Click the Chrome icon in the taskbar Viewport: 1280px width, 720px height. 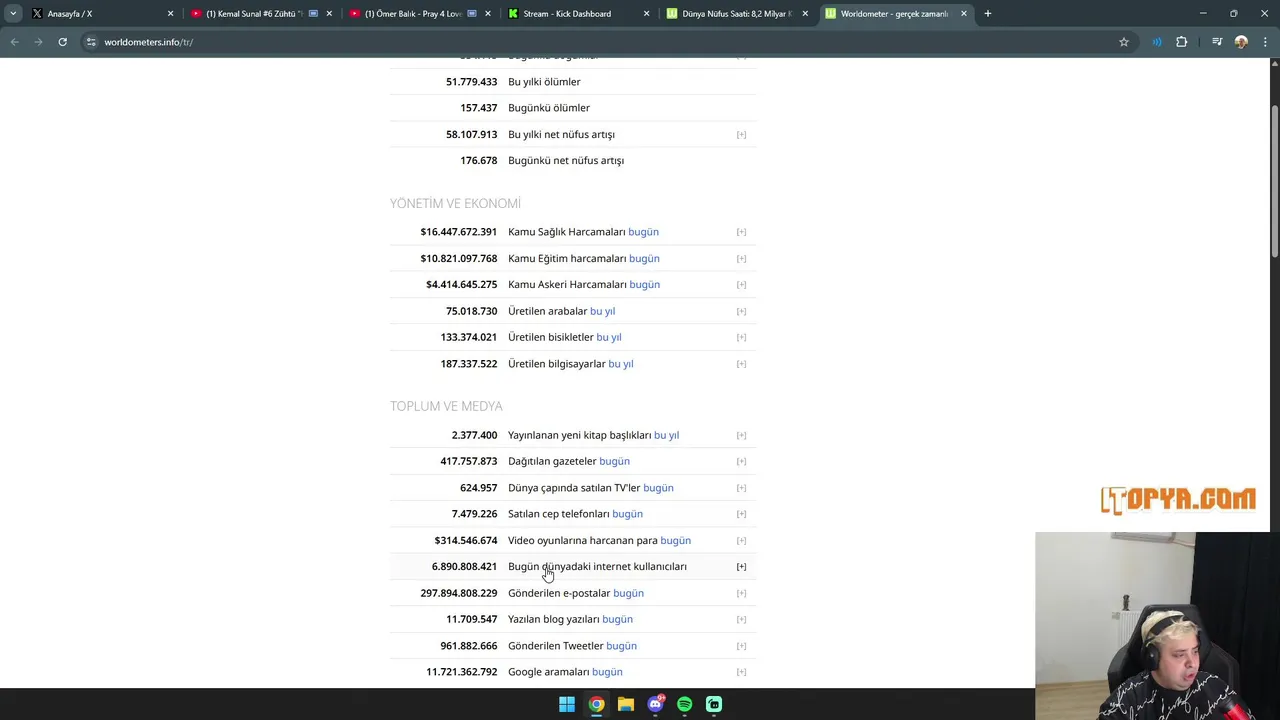596,704
